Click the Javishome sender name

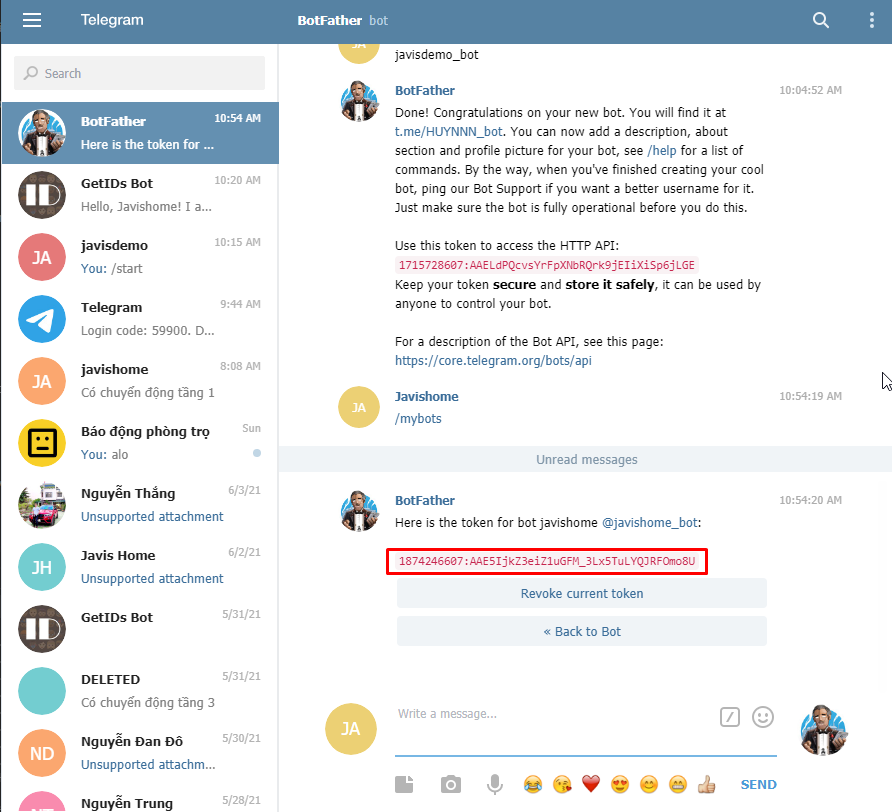click(x=427, y=397)
